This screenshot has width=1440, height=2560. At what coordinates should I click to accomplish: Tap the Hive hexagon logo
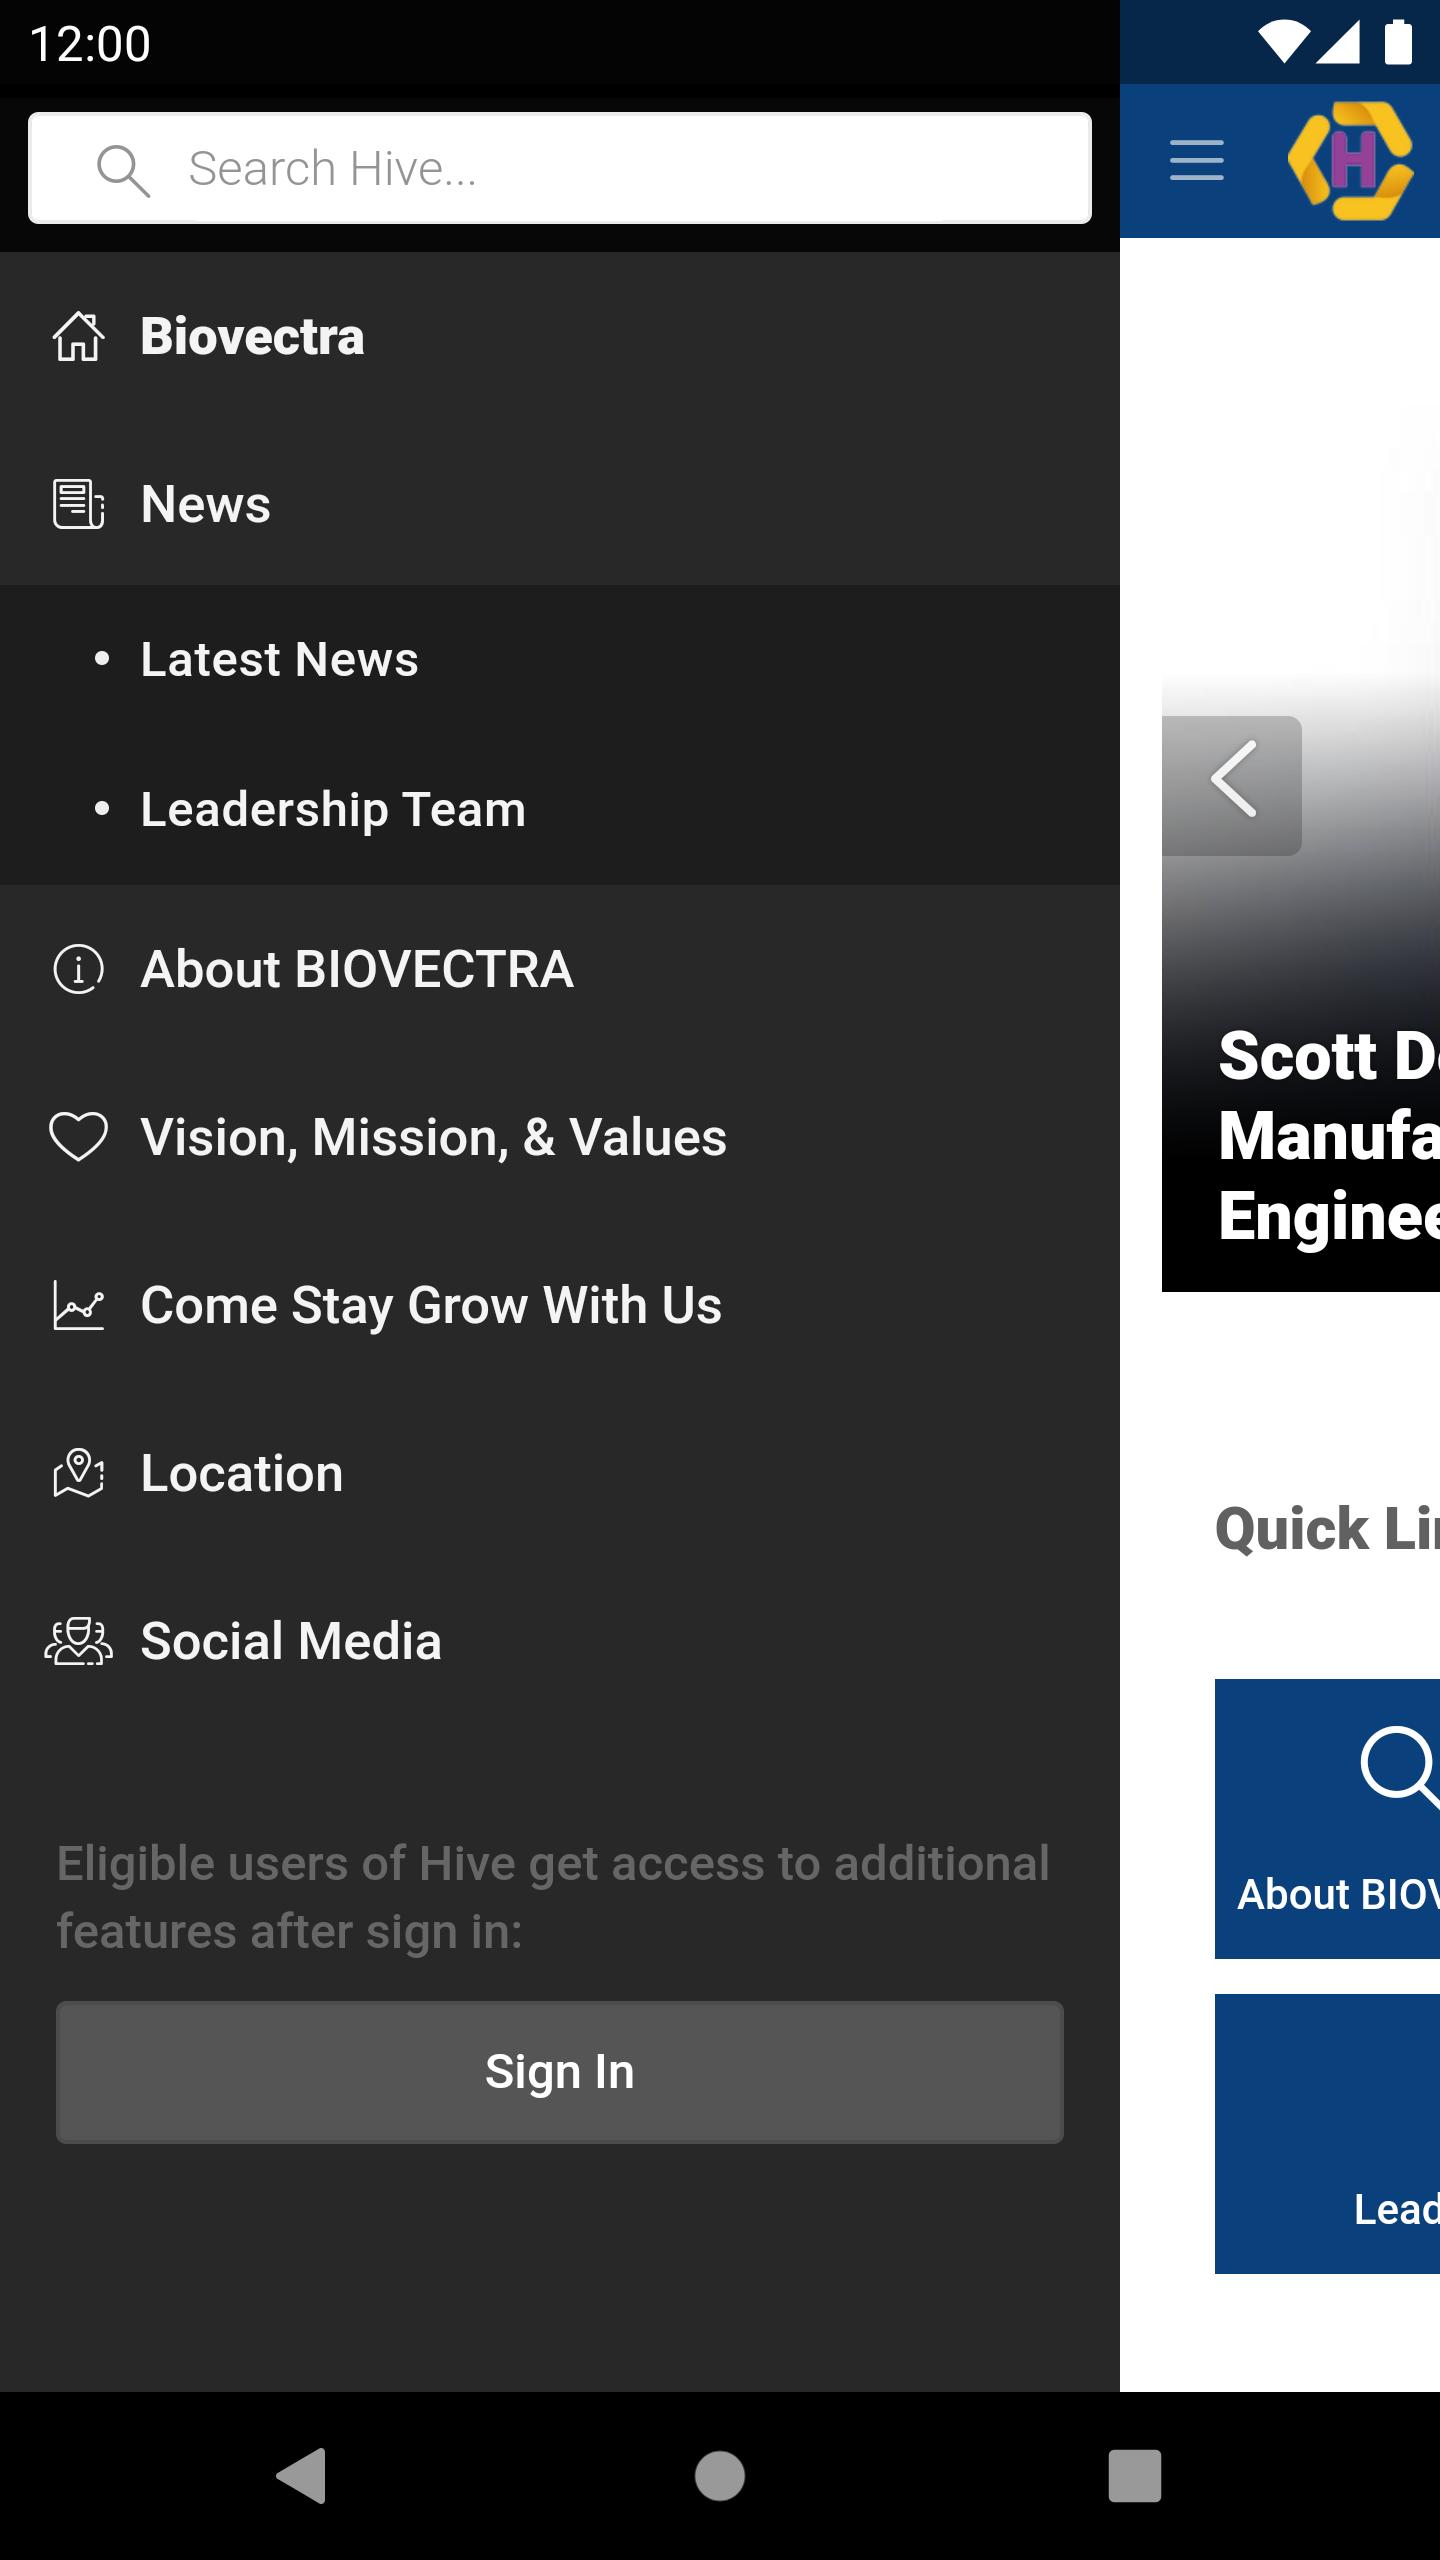(x=1351, y=161)
